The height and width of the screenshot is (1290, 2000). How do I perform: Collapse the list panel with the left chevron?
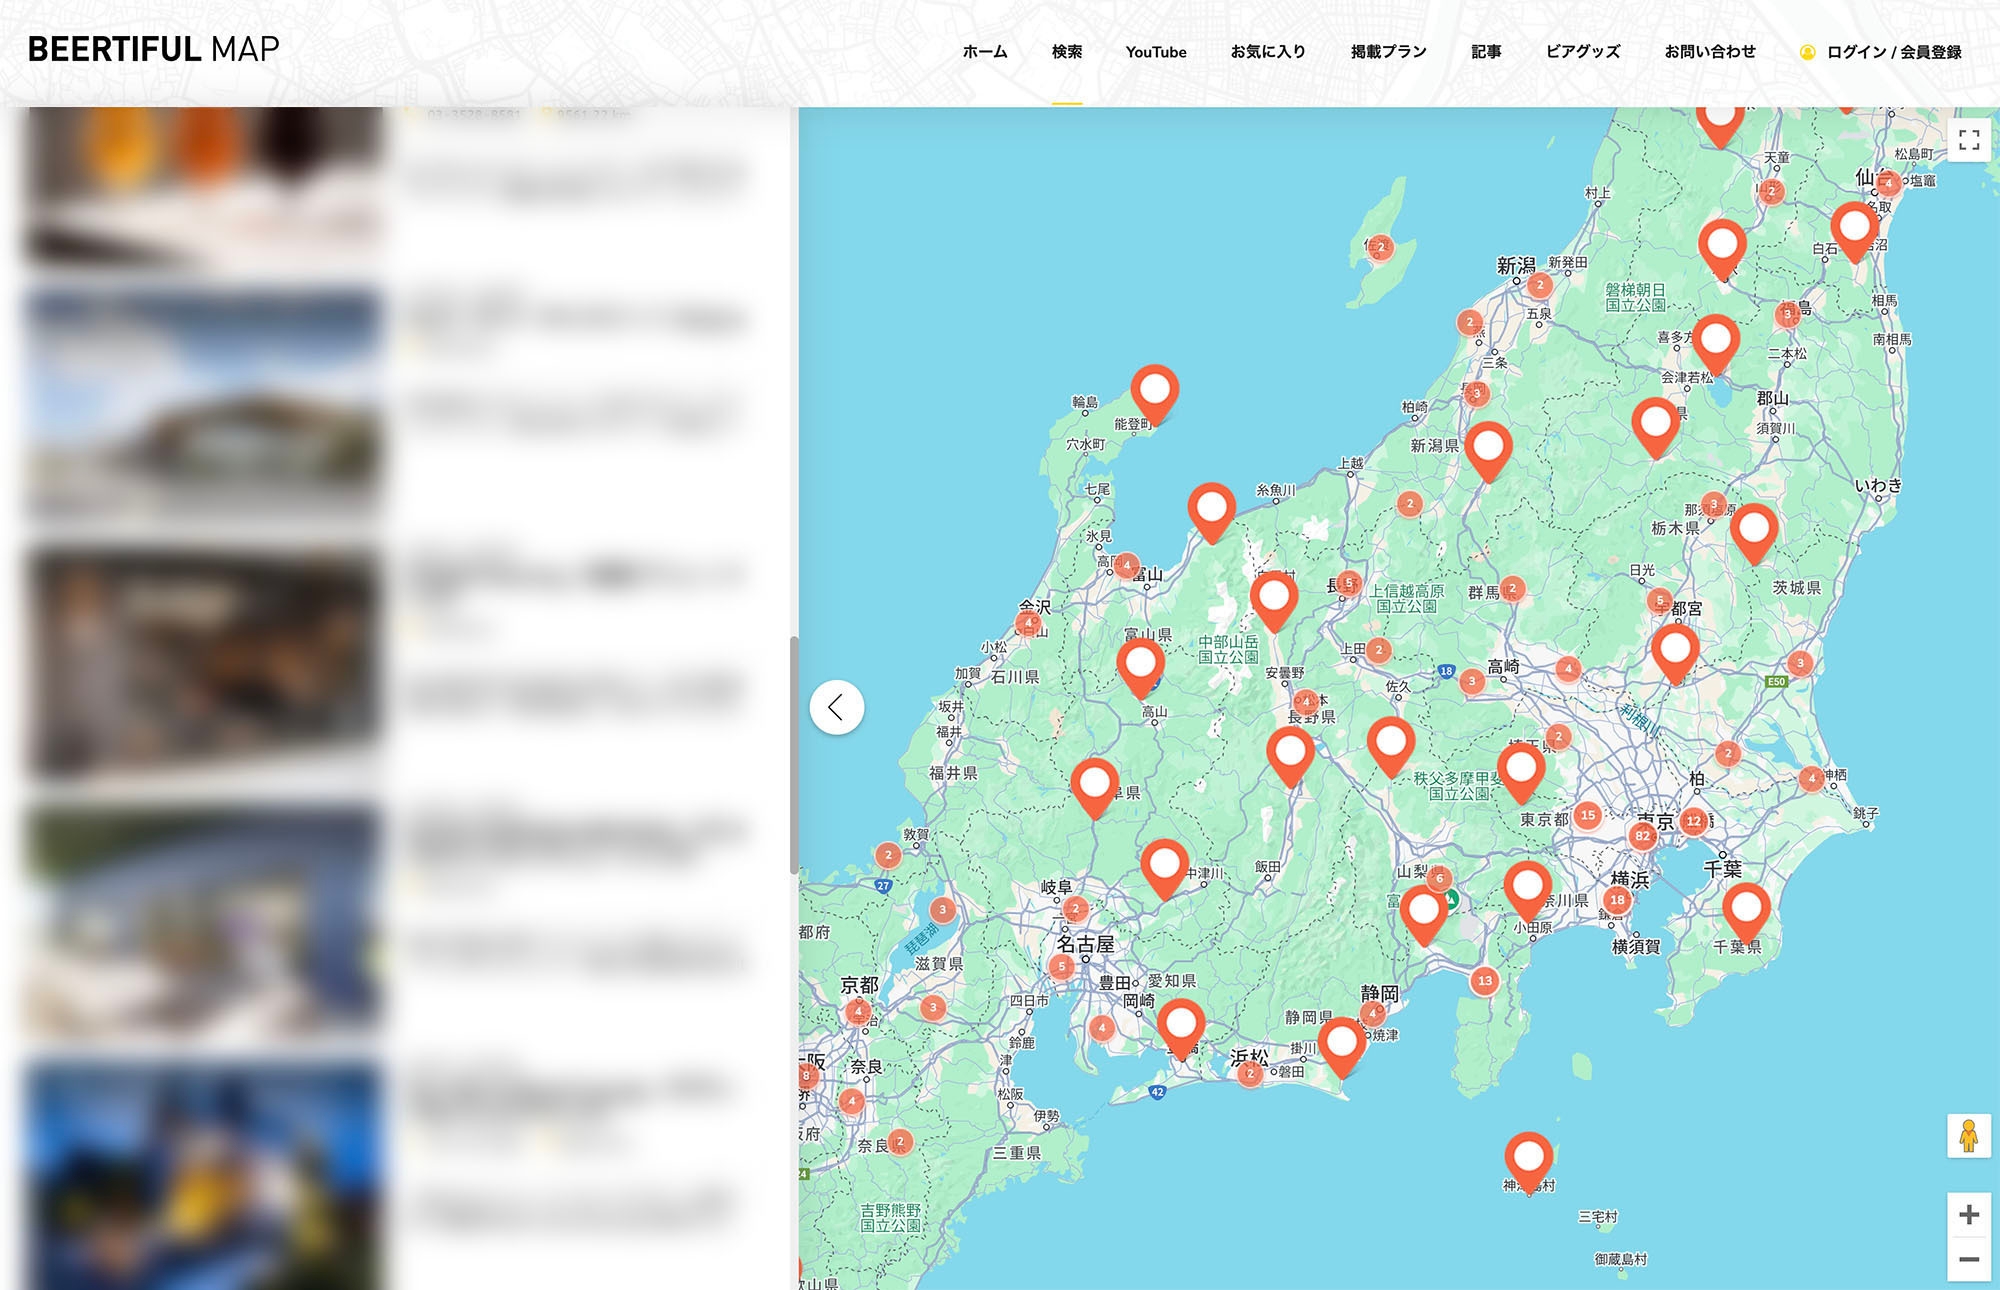[x=836, y=707]
